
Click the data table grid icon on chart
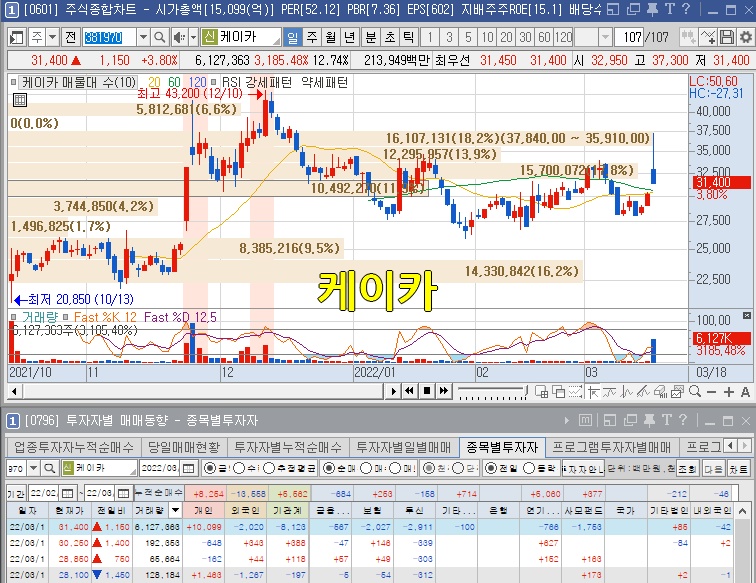click(x=20, y=100)
